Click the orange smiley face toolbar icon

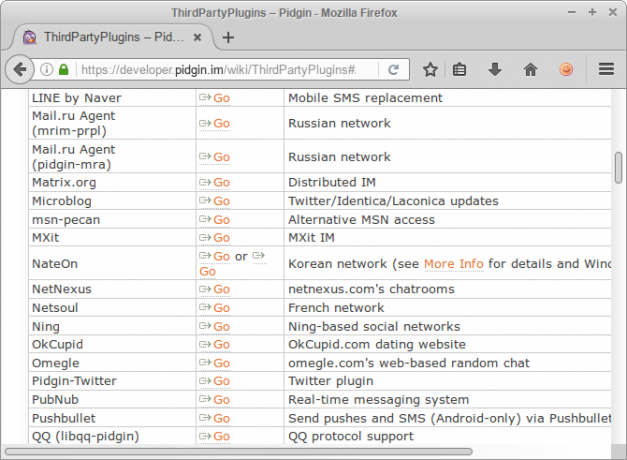[x=566, y=70]
